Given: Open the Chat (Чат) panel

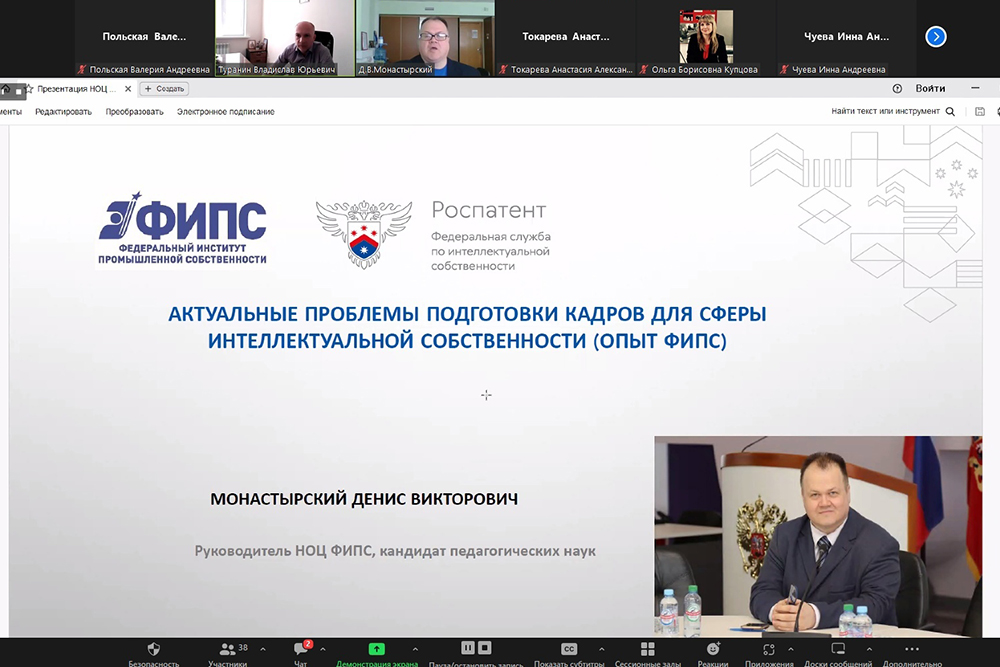Looking at the screenshot, I should pyautogui.click(x=300, y=650).
